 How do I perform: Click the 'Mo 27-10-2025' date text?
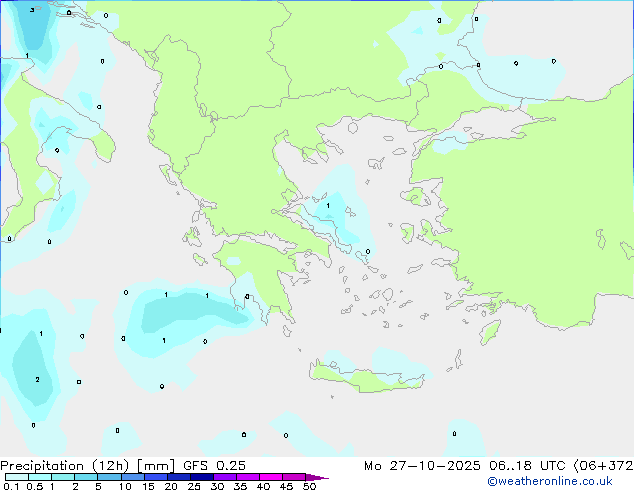[422, 466]
